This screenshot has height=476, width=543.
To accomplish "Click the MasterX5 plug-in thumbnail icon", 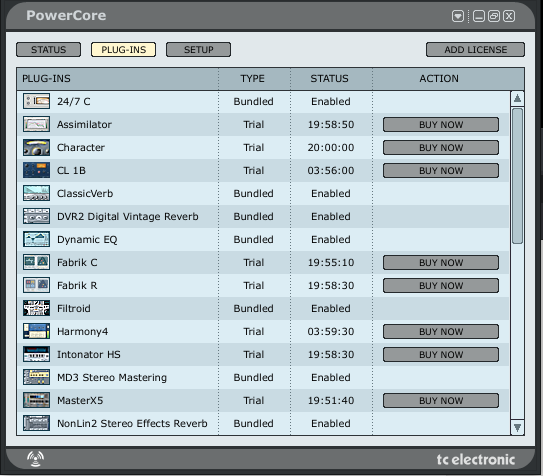I will (x=36, y=400).
